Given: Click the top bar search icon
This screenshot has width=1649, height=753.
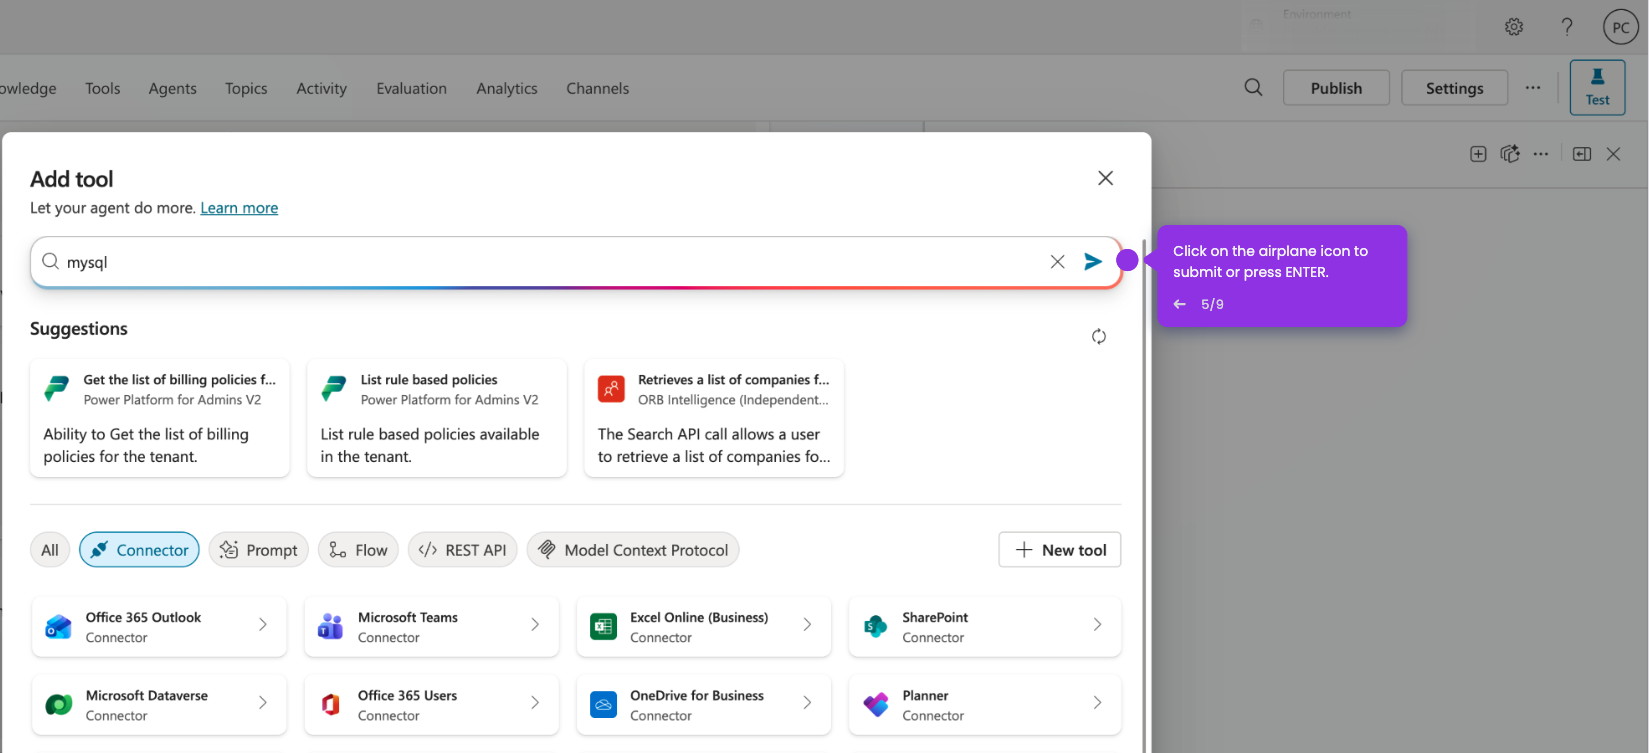Looking at the screenshot, I should tap(1253, 87).
